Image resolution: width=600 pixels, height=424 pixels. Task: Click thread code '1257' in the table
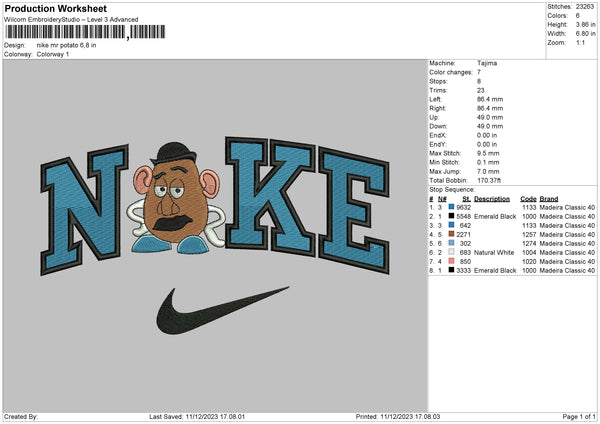coord(529,235)
